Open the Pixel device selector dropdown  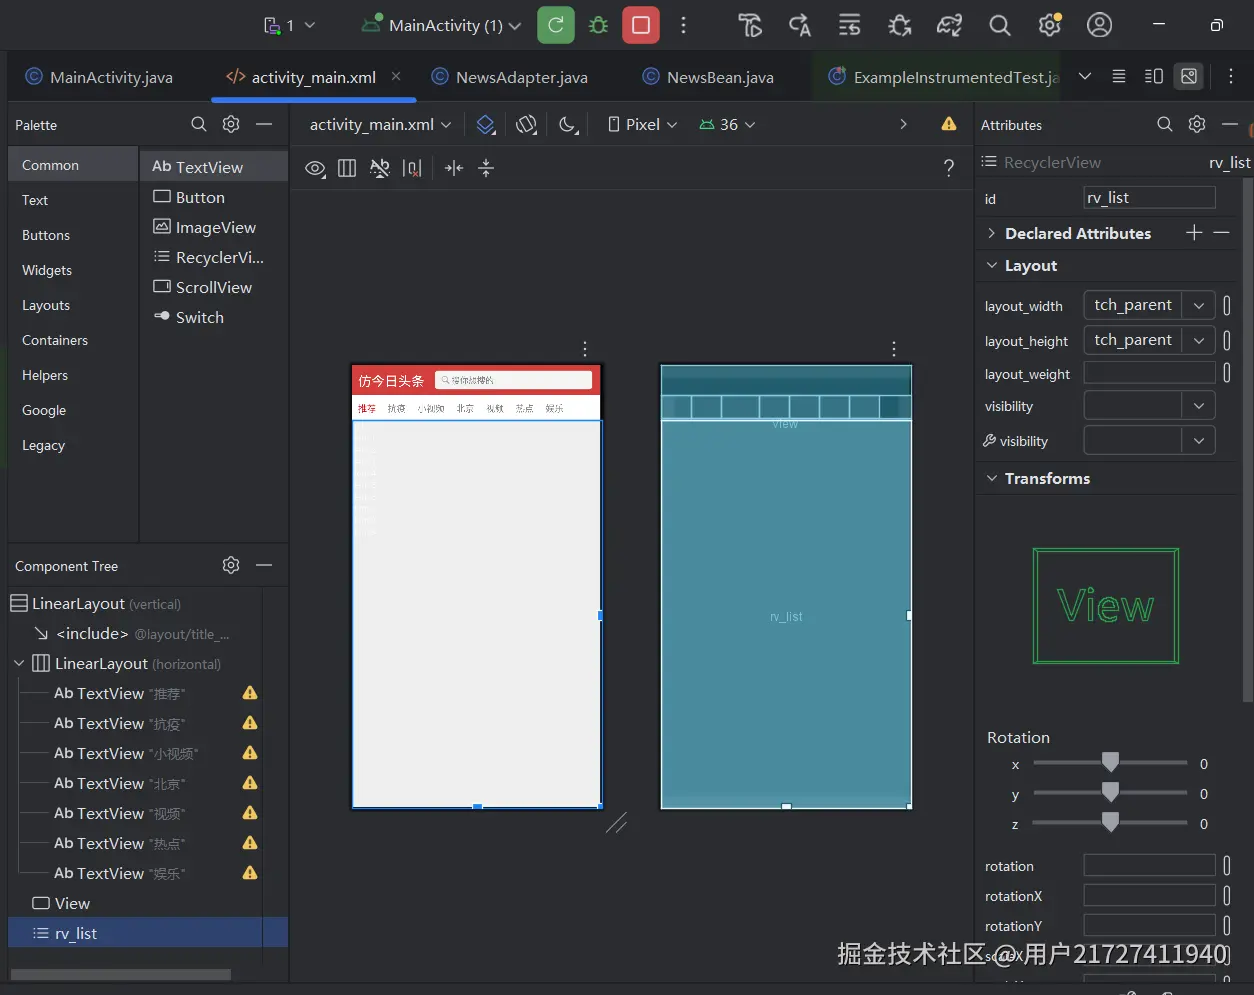click(643, 124)
